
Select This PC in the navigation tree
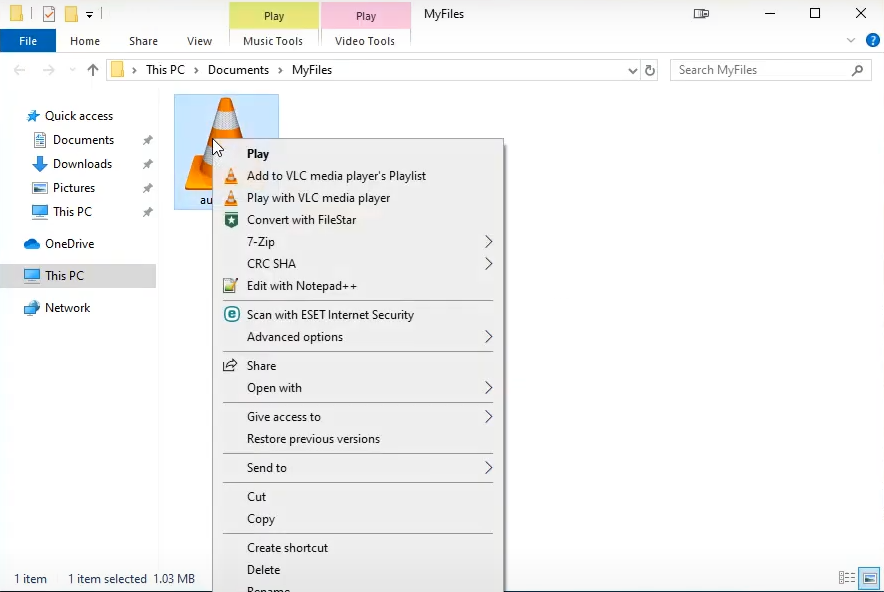[78, 276]
